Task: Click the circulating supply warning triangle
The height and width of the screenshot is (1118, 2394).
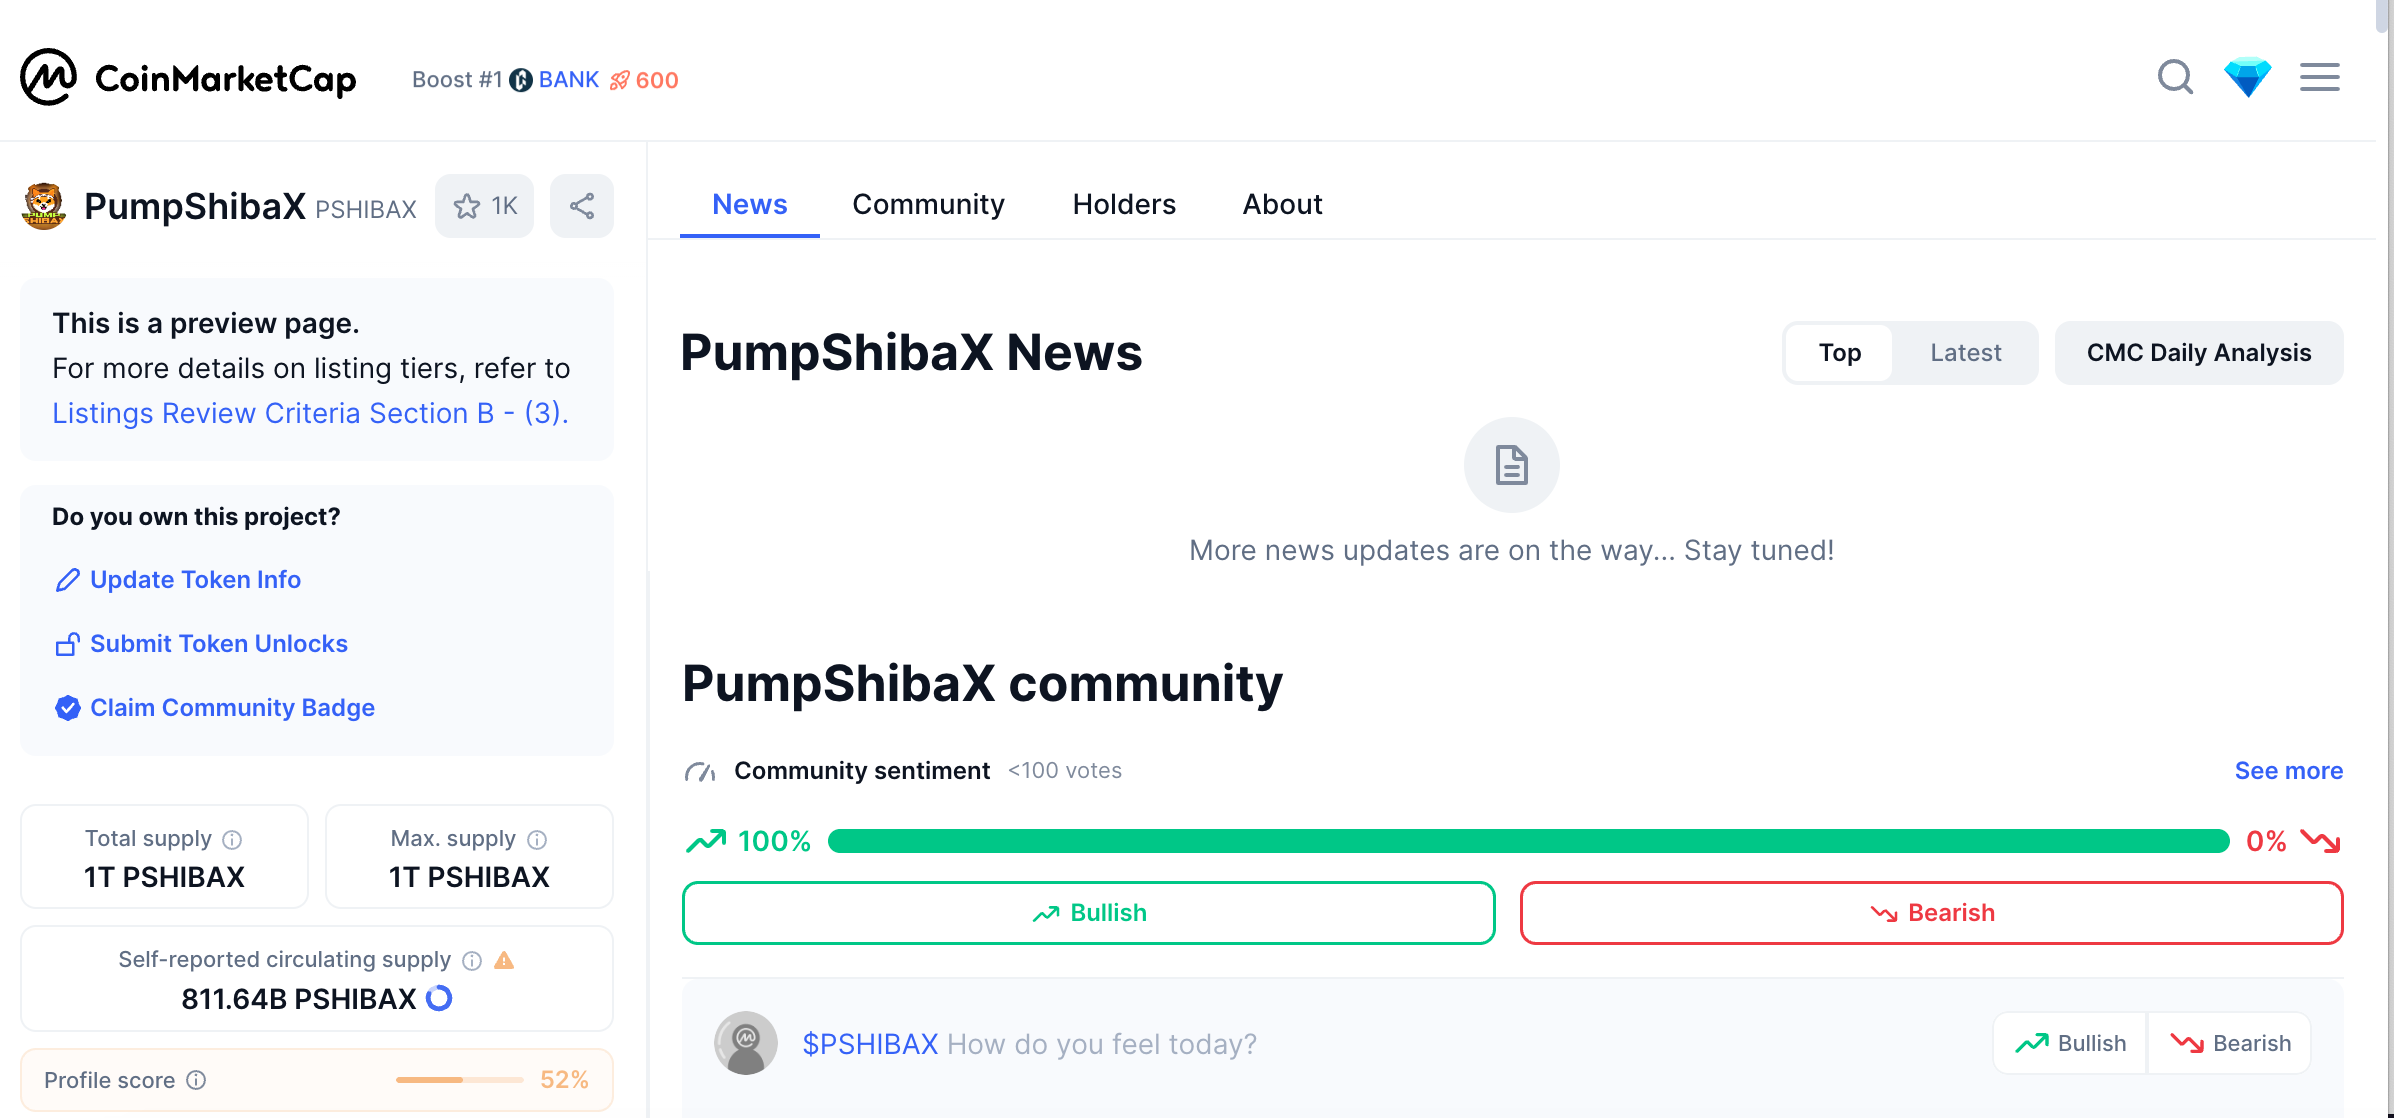Action: point(504,960)
